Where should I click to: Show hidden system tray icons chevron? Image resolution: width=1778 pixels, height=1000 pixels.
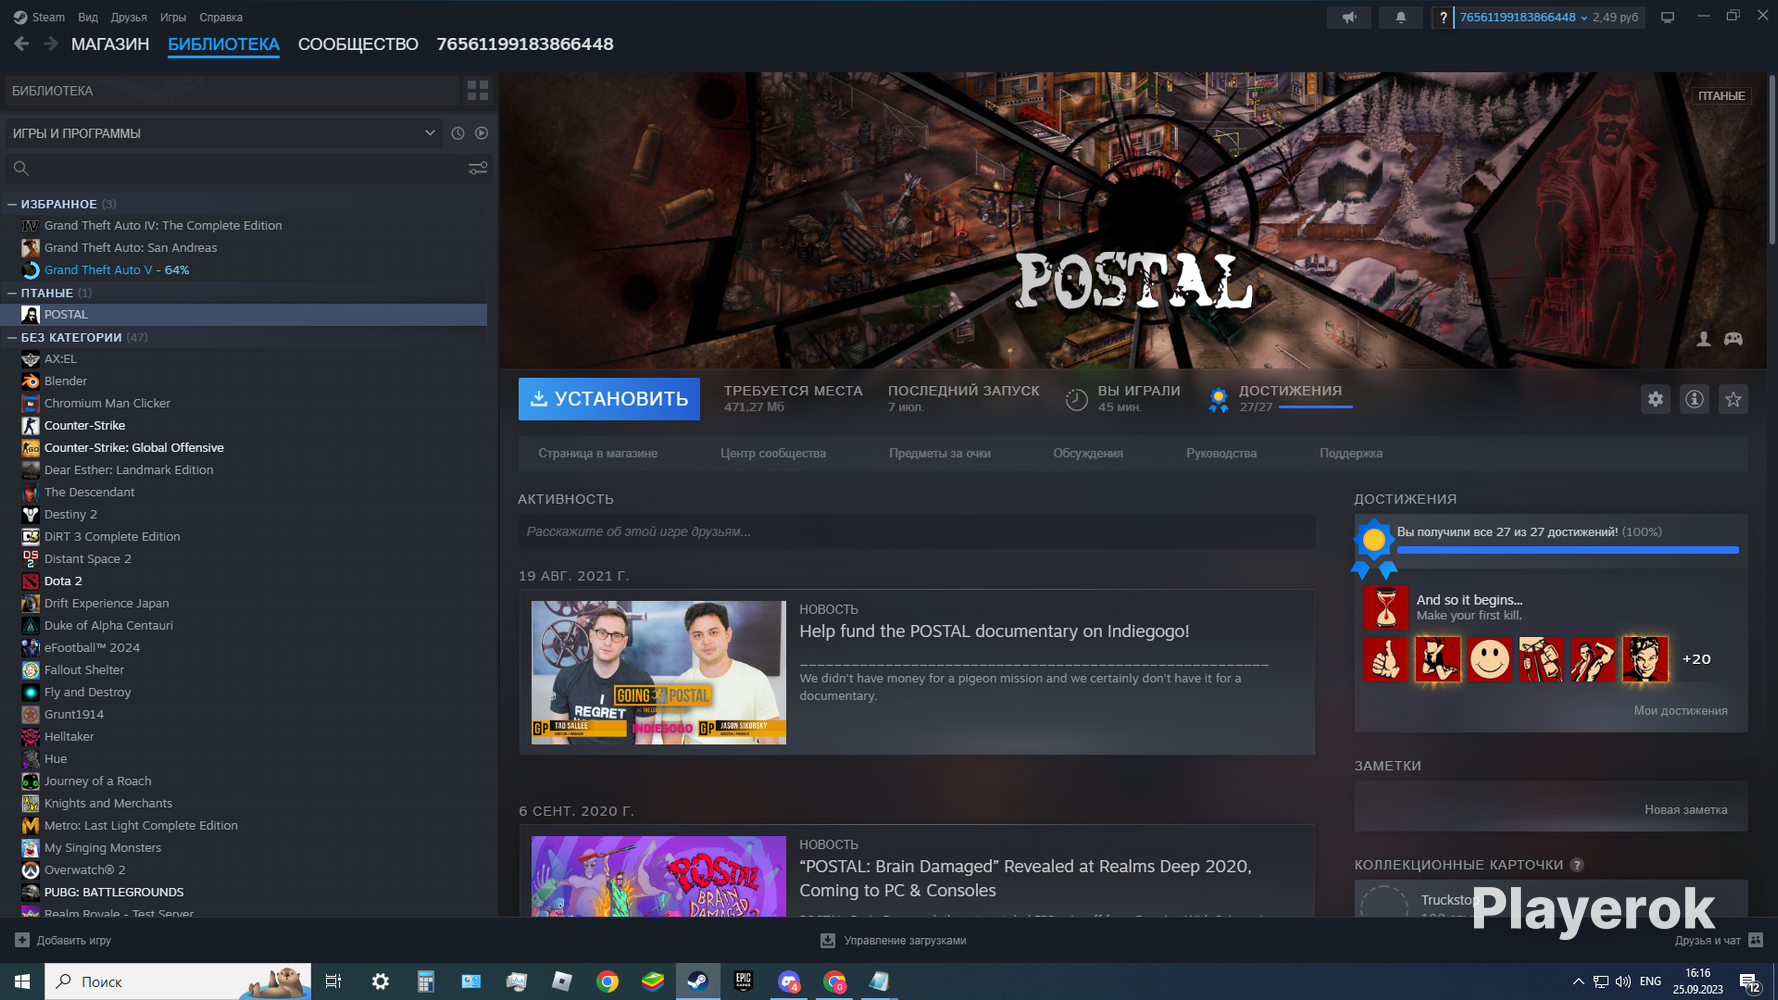tap(1578, 981)
